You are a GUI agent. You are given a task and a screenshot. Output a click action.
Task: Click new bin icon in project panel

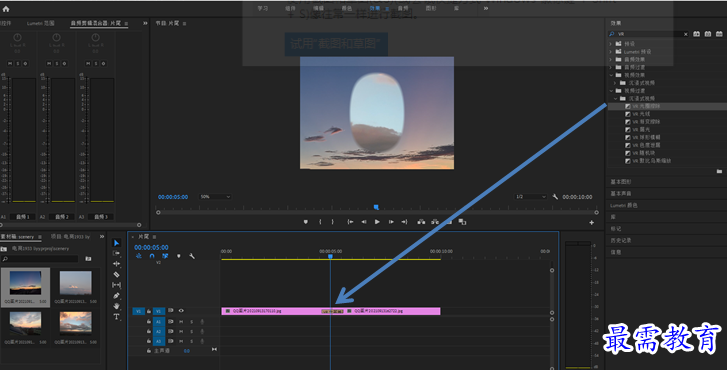click(88, 259)
